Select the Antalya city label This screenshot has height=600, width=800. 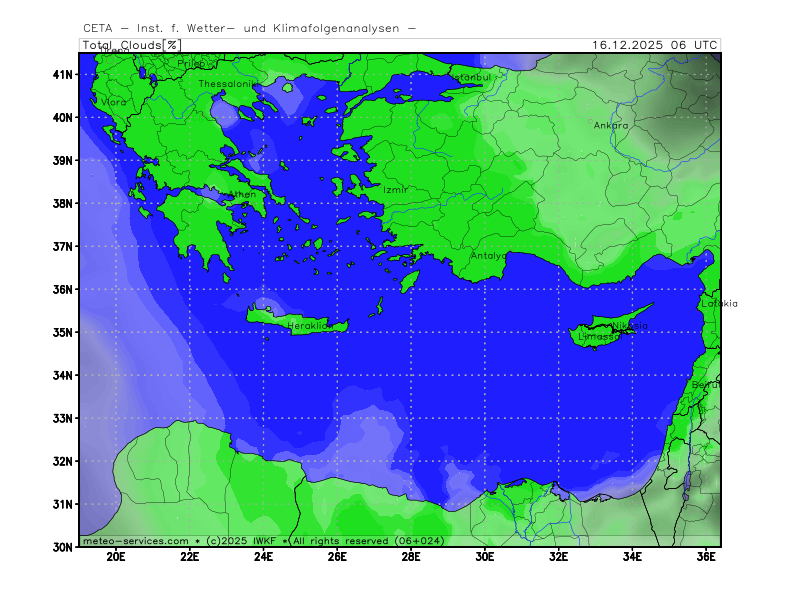(x=489, y=256)
